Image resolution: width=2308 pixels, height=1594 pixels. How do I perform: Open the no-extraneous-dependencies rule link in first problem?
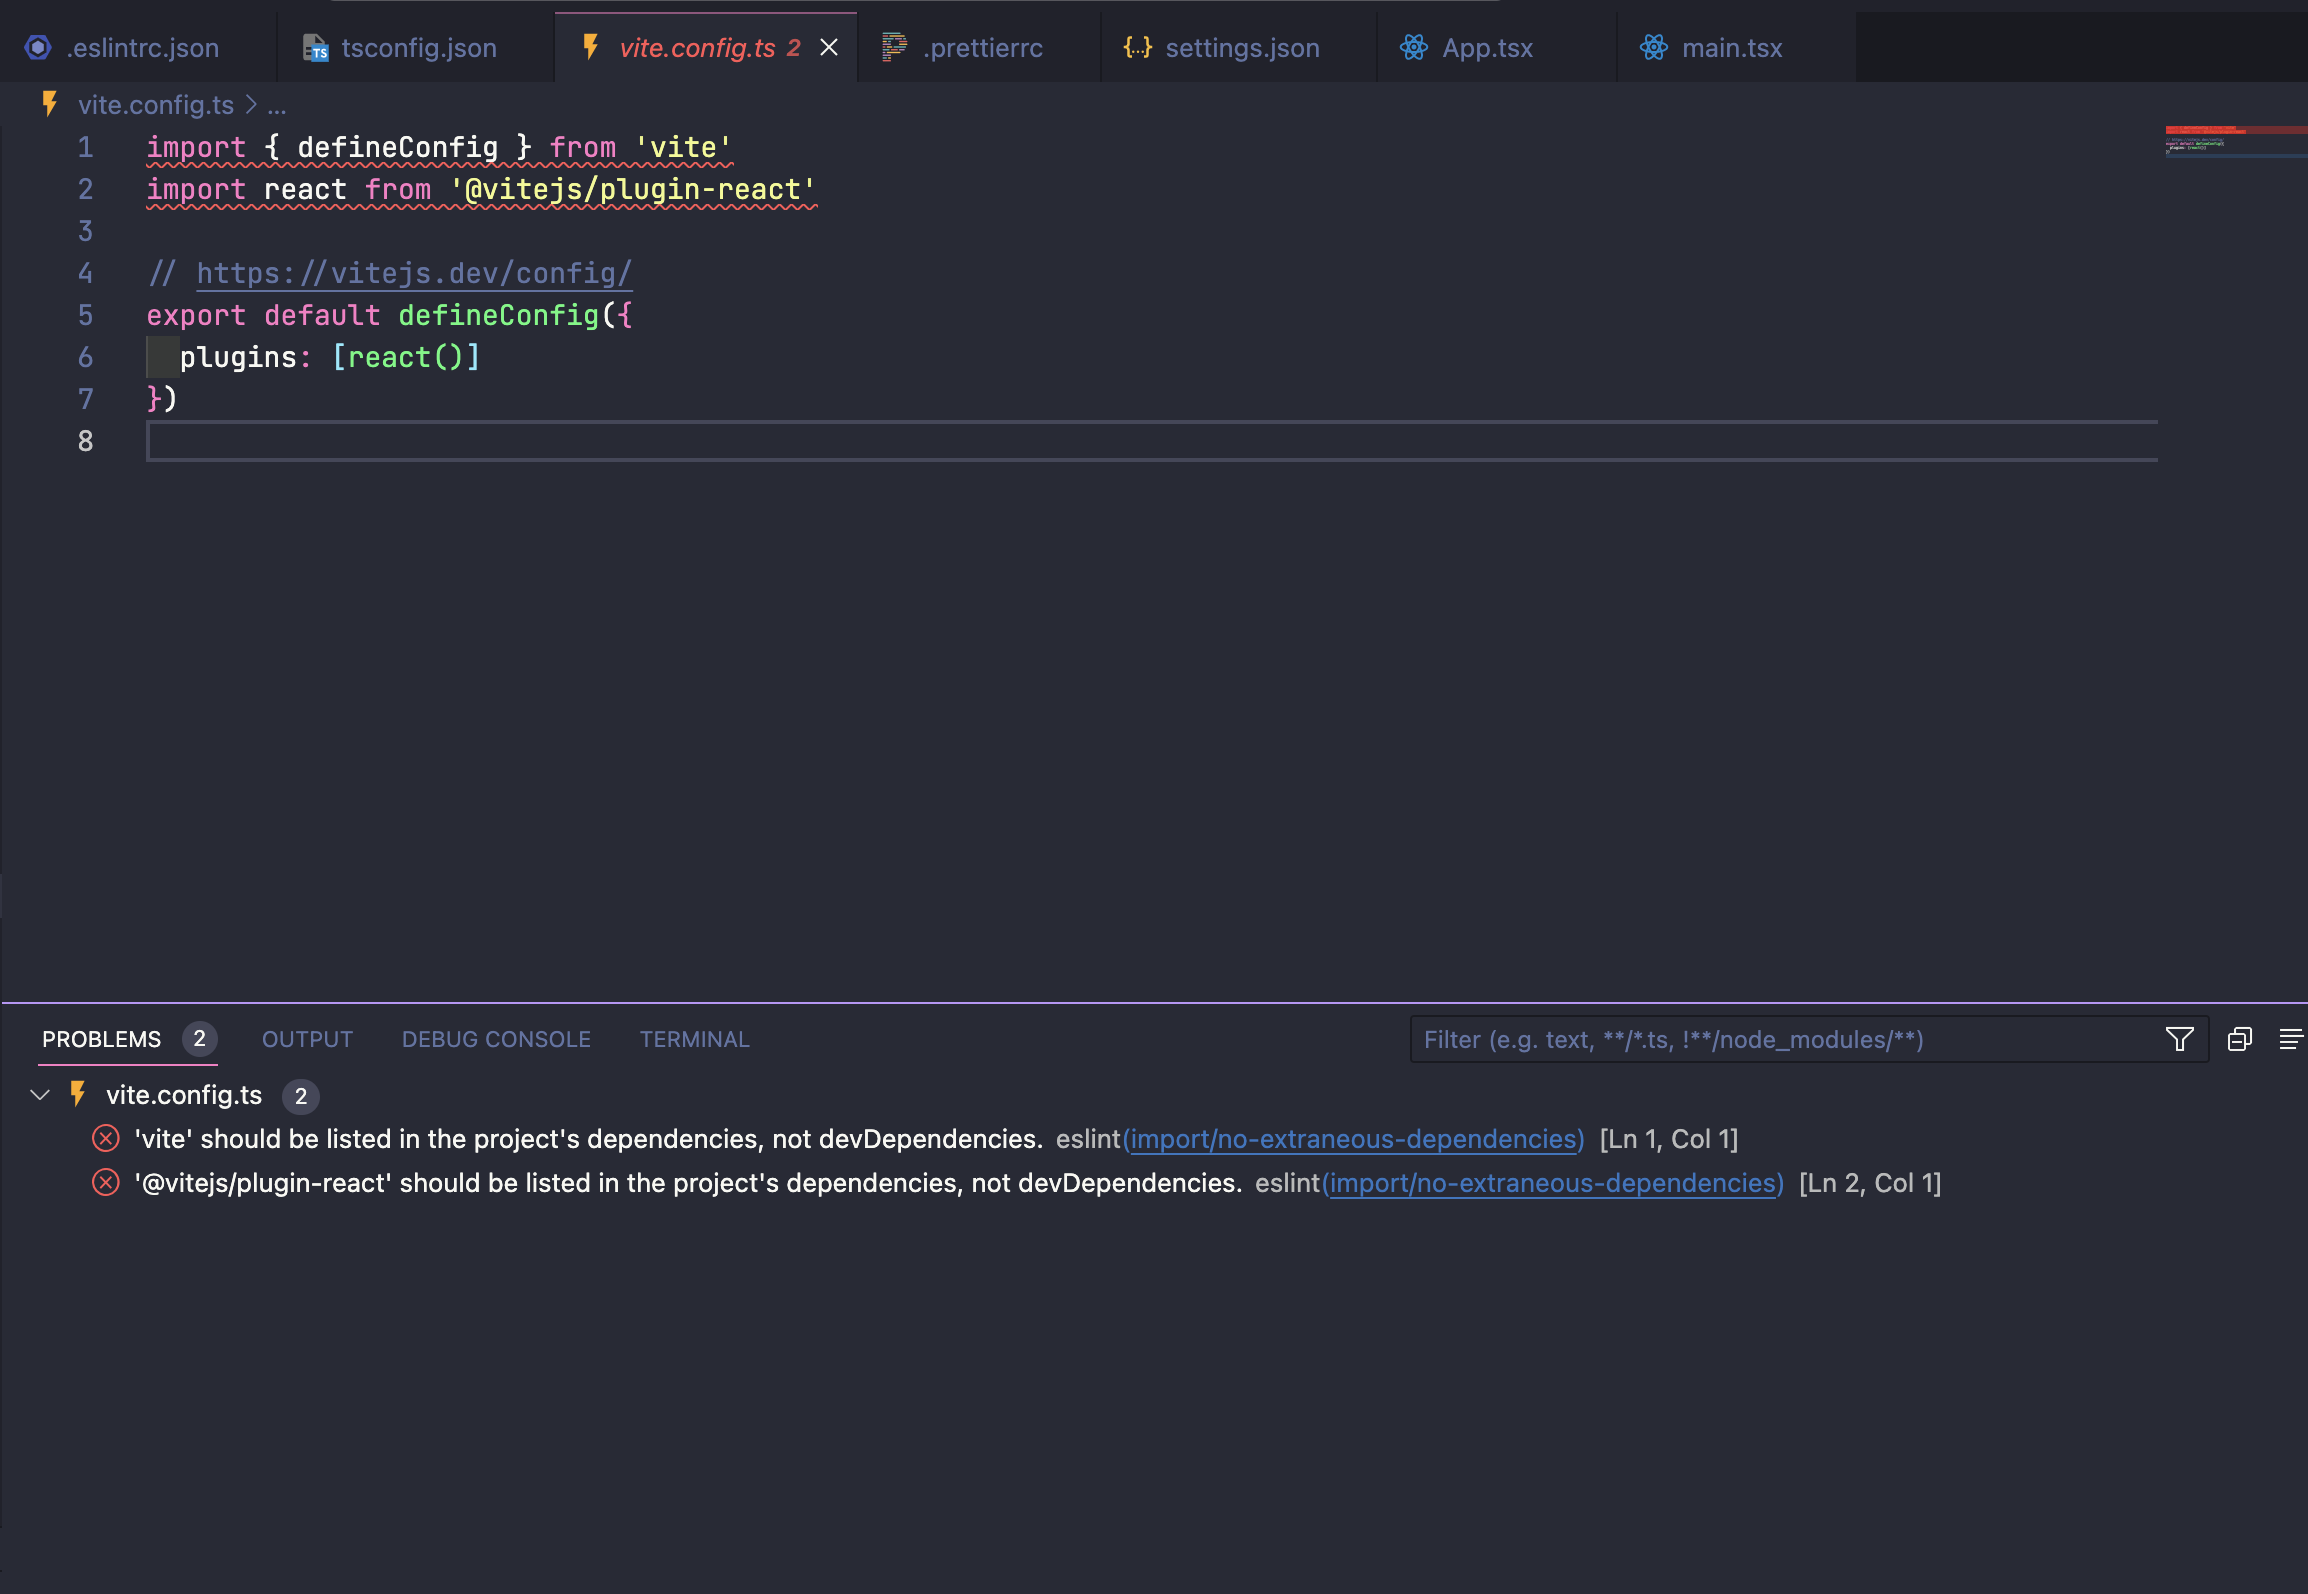click(x=1353, y=1139)
